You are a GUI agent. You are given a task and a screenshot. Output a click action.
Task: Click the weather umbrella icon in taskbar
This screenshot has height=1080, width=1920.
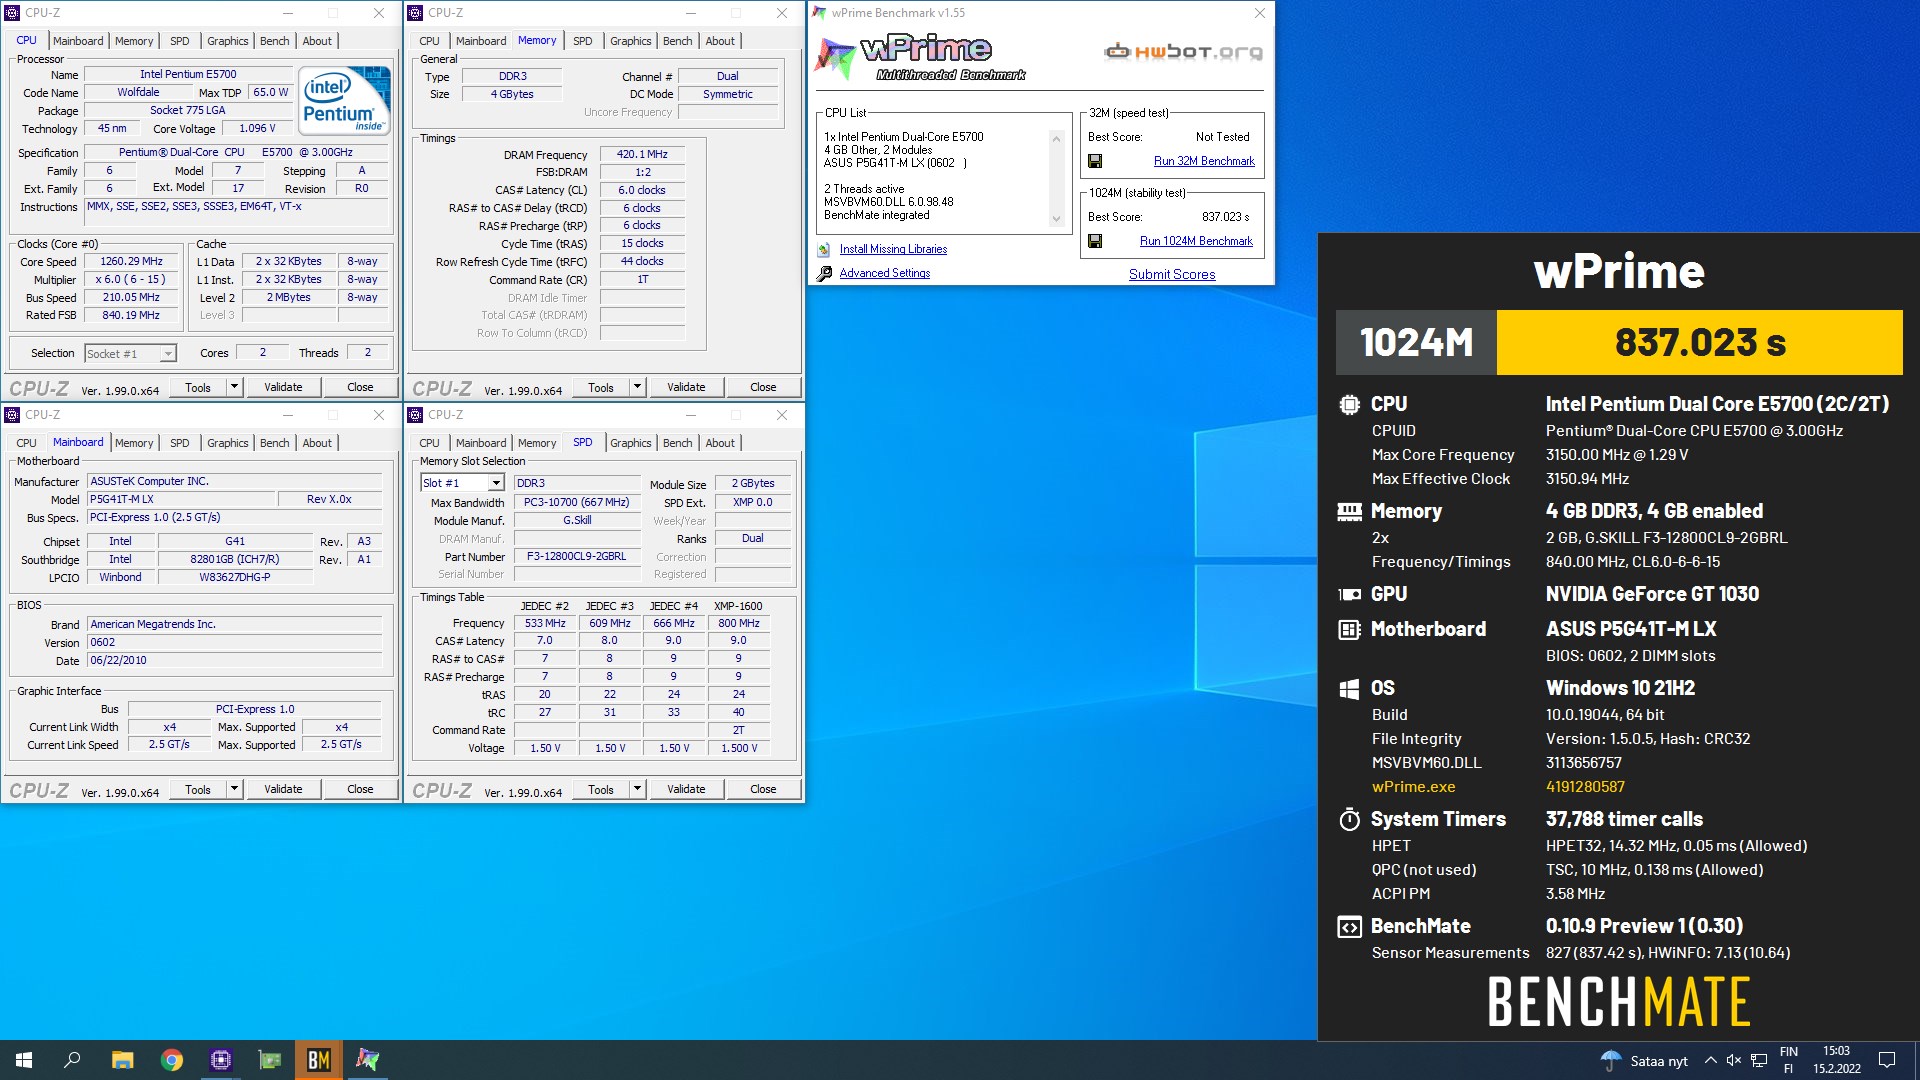pos(1611,1060)
